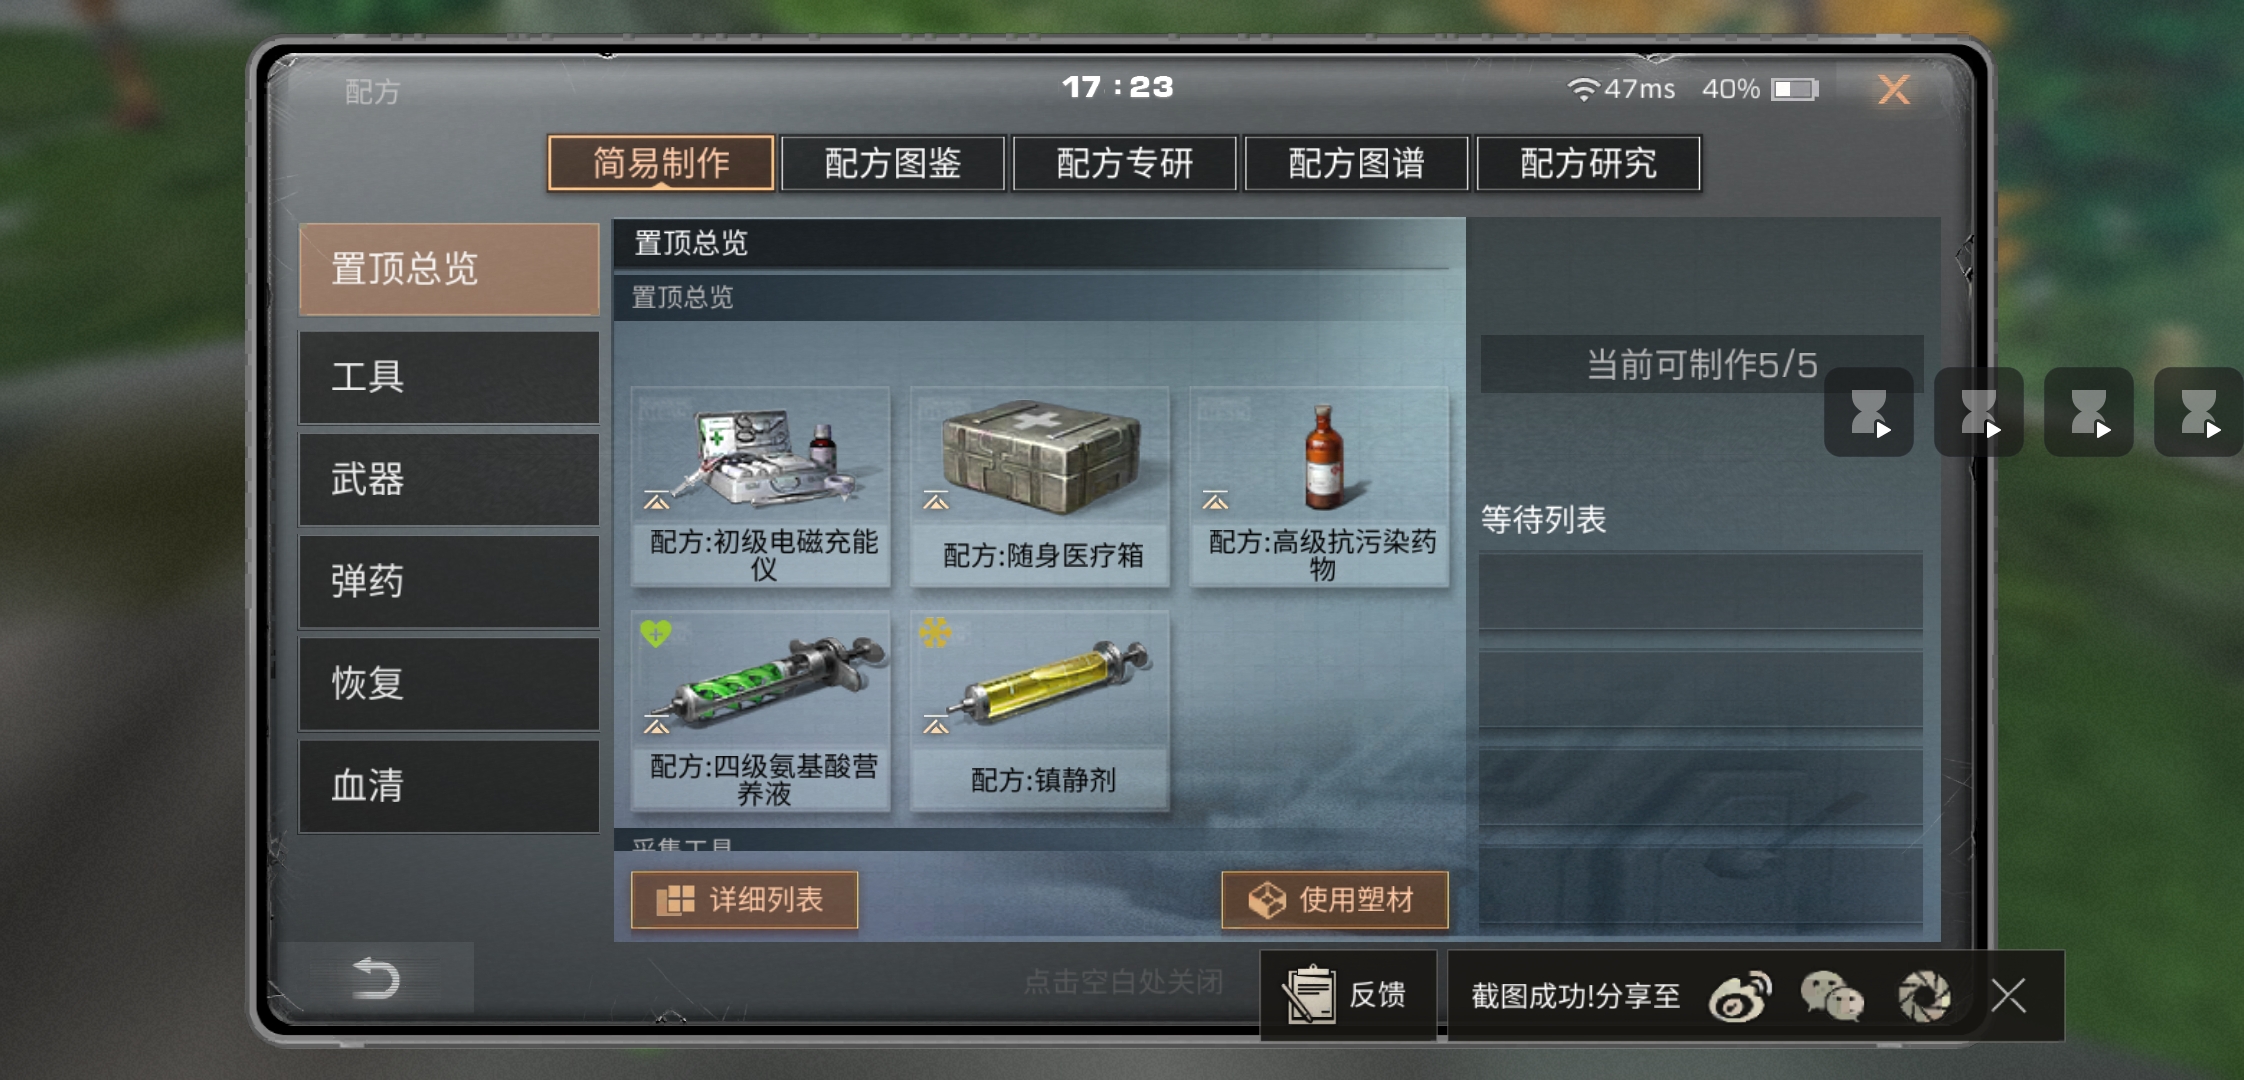2244x1080 pixels.
Task: Toggle pin on 随身医疗箱 recipe
Action: [x=936, y=500]
